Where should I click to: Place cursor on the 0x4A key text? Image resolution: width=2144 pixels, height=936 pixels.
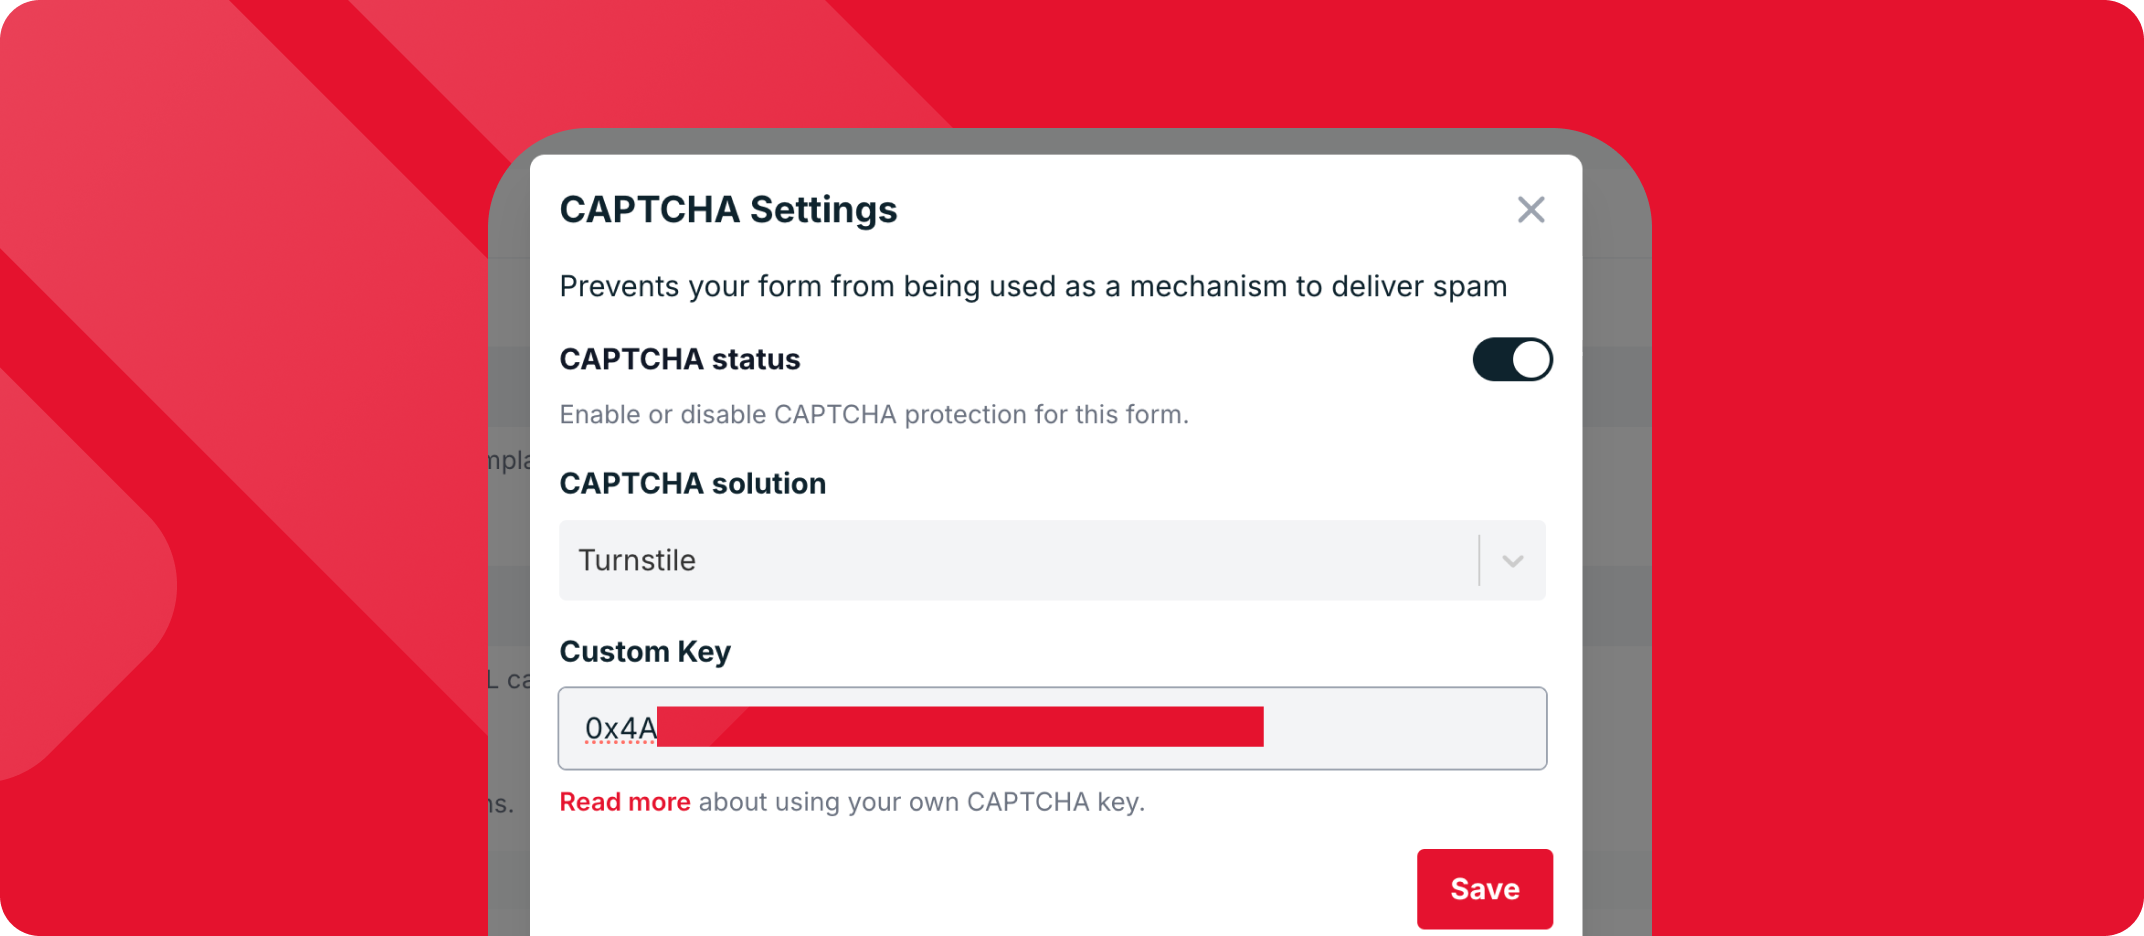click(x=620, y=728)
